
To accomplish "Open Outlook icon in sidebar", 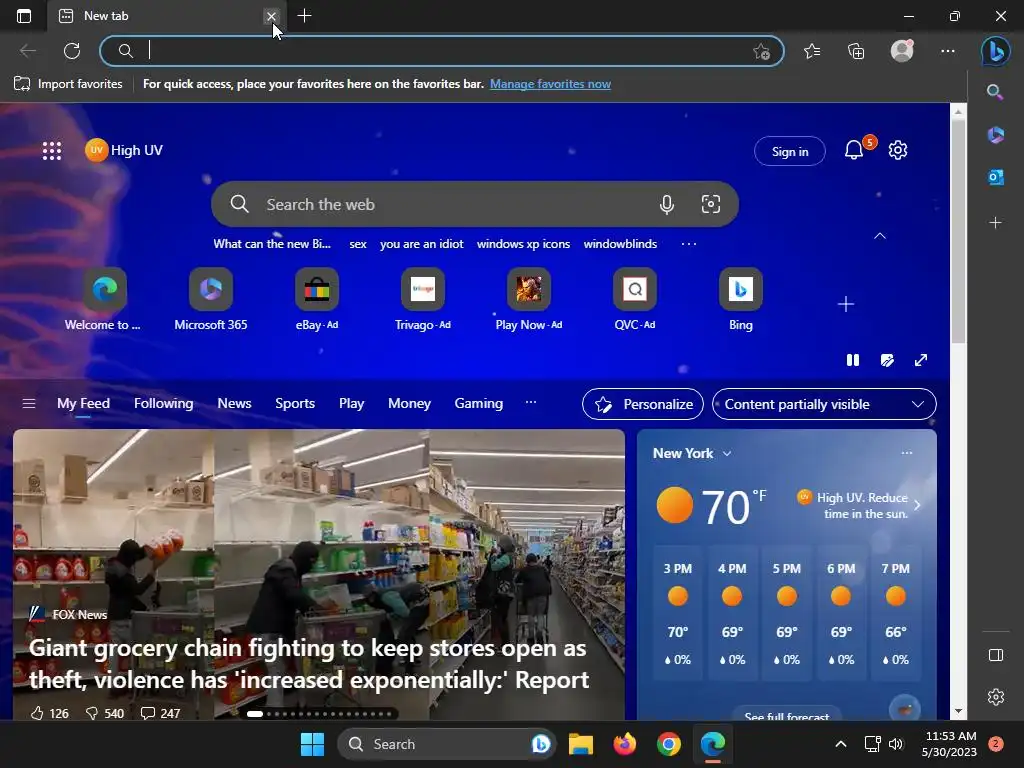I will tap(995, 177).
